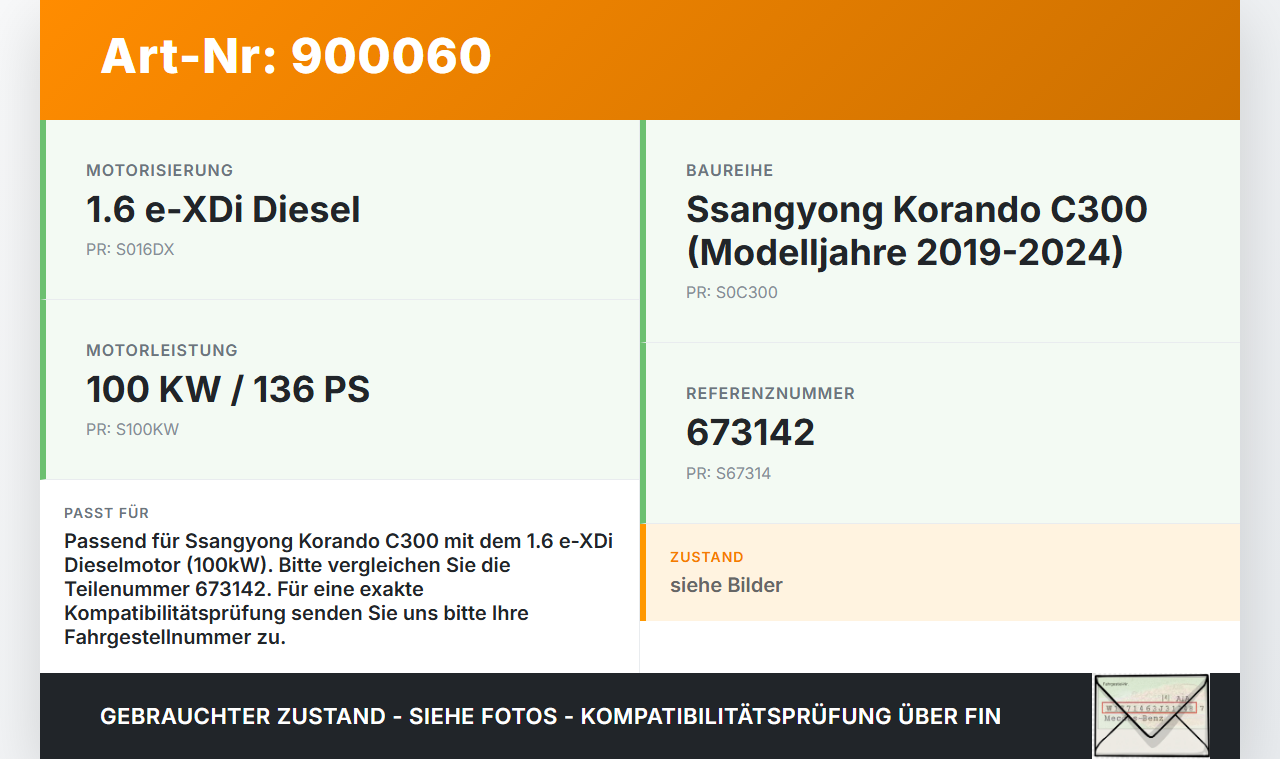Screen dimensions: 1280x760
Task: Select the code 'PR: S67314'
Action: click(728, 473)
